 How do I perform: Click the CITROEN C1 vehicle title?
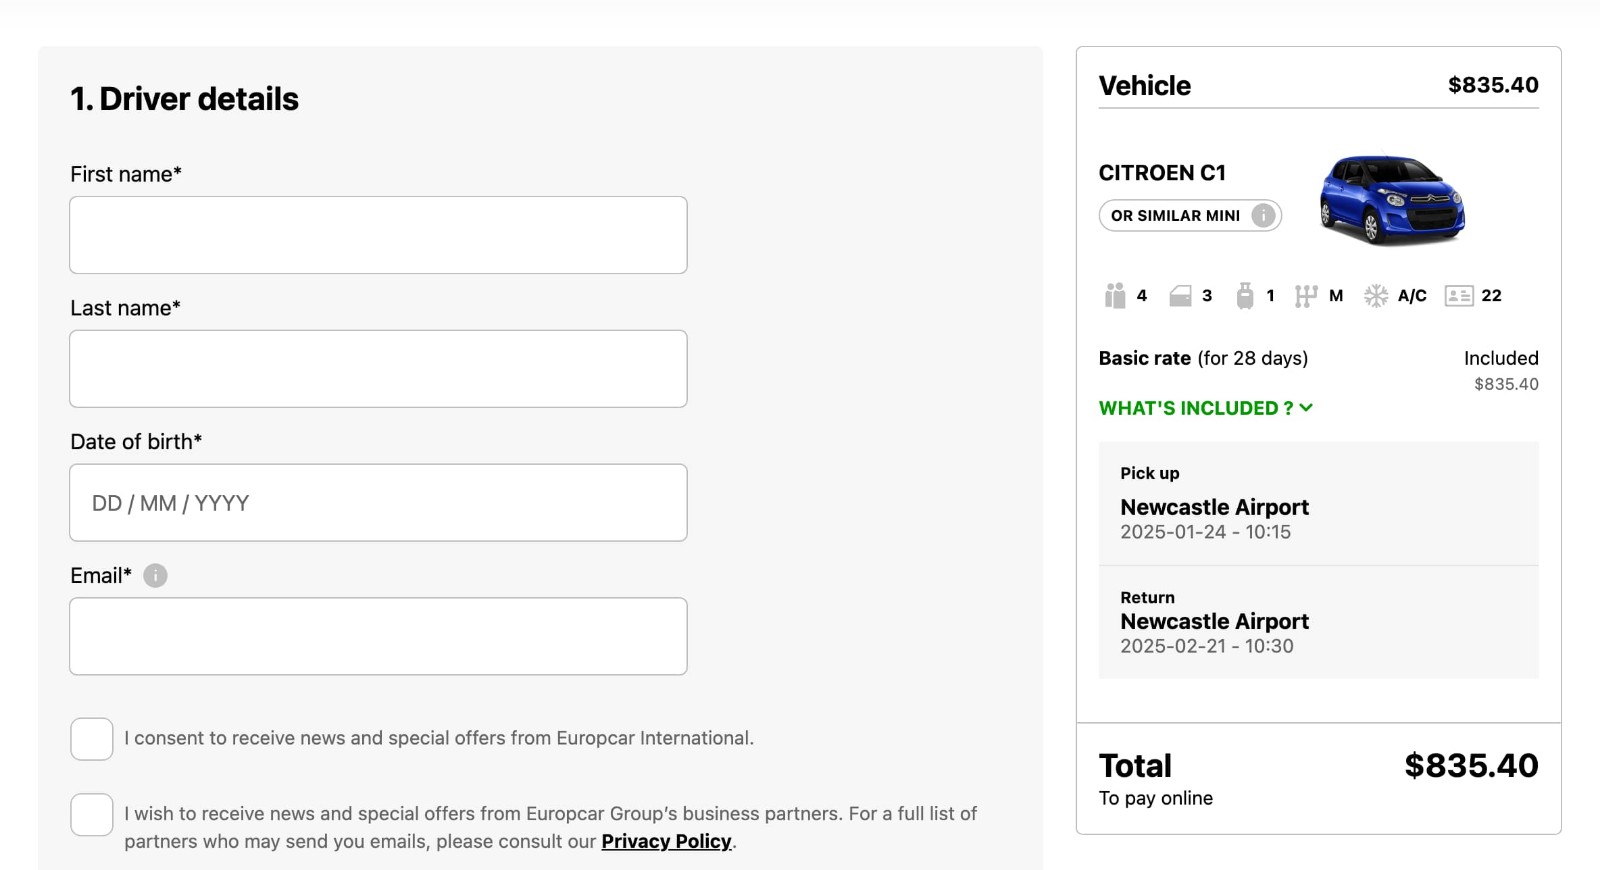(x=1162, y=173)
